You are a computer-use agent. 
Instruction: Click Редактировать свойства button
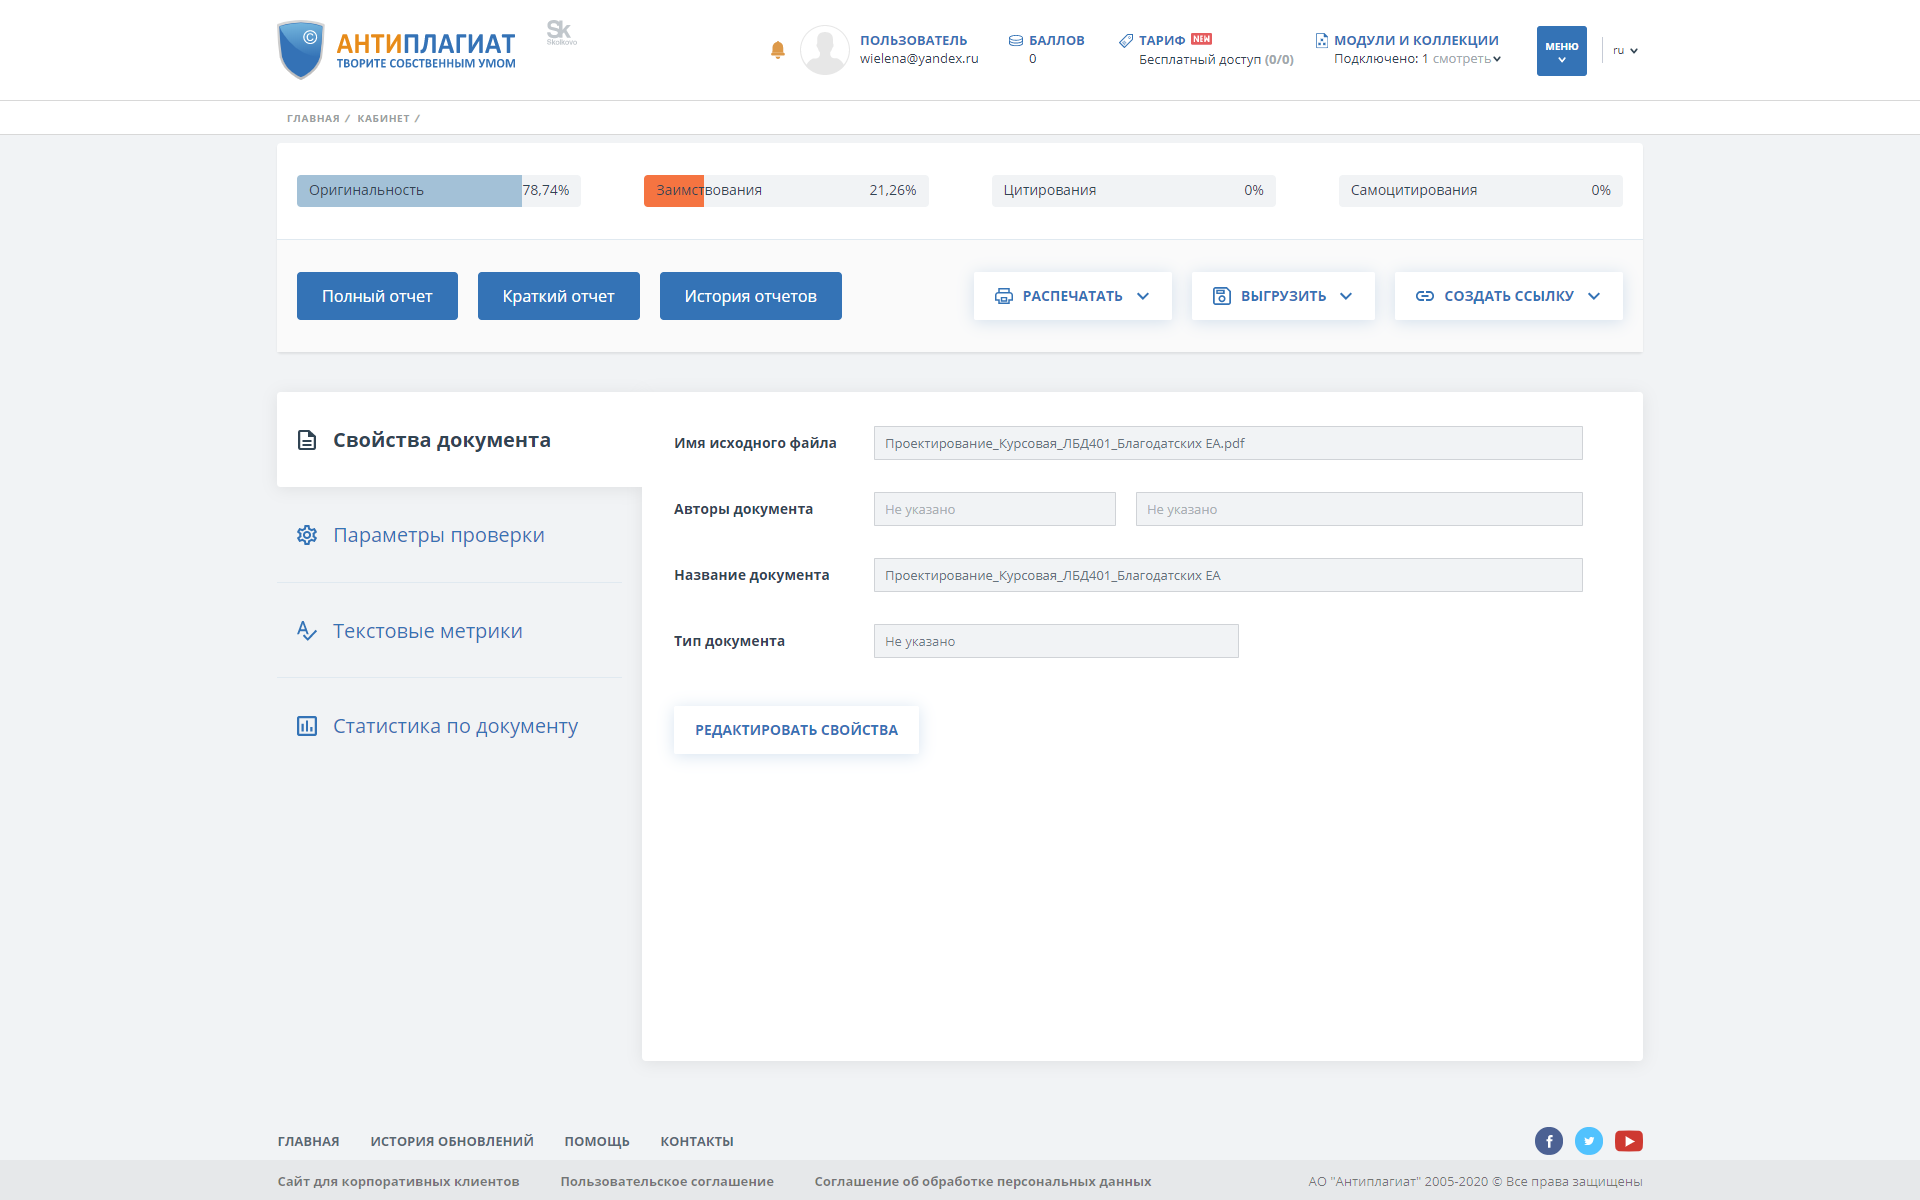click(796, 730)
